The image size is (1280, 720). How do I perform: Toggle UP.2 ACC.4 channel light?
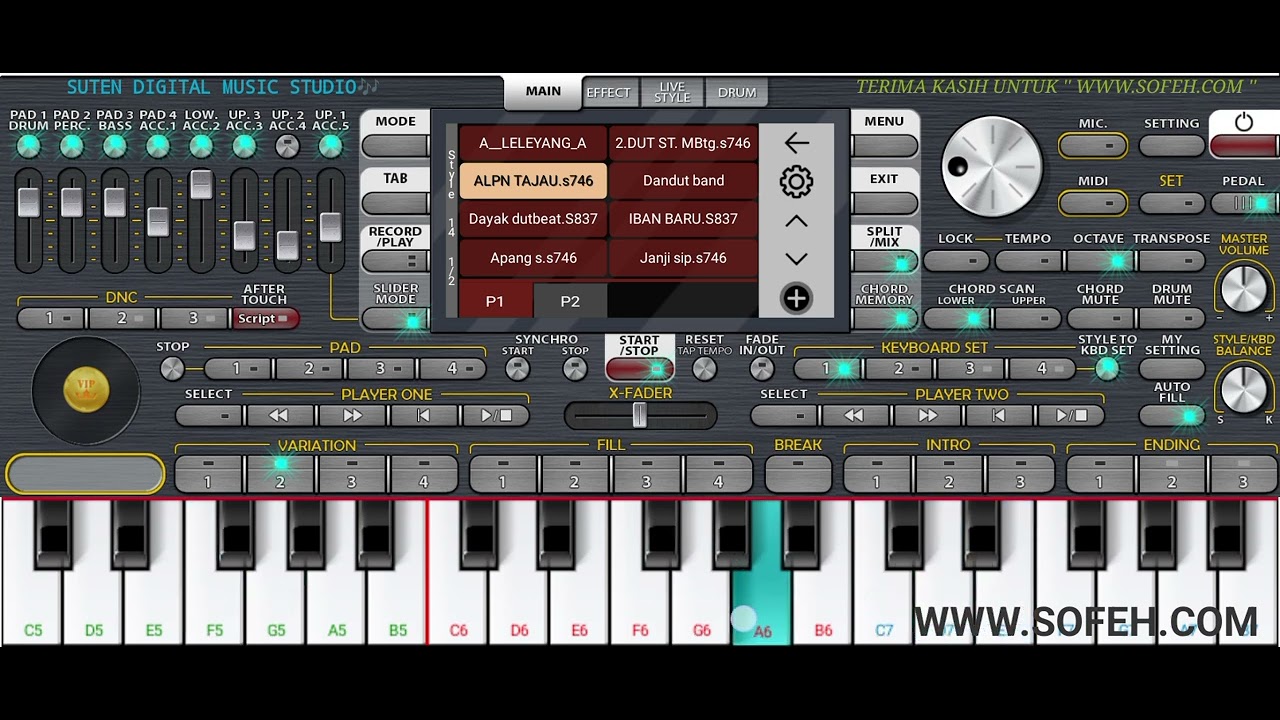point(287,146)
